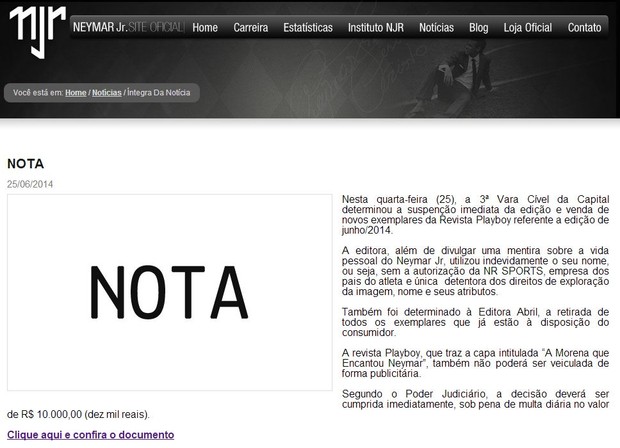The height and width of the screenshot is (448, 620).
Task: Click the article date 25/06/2014
Action: tap(30, 183)
